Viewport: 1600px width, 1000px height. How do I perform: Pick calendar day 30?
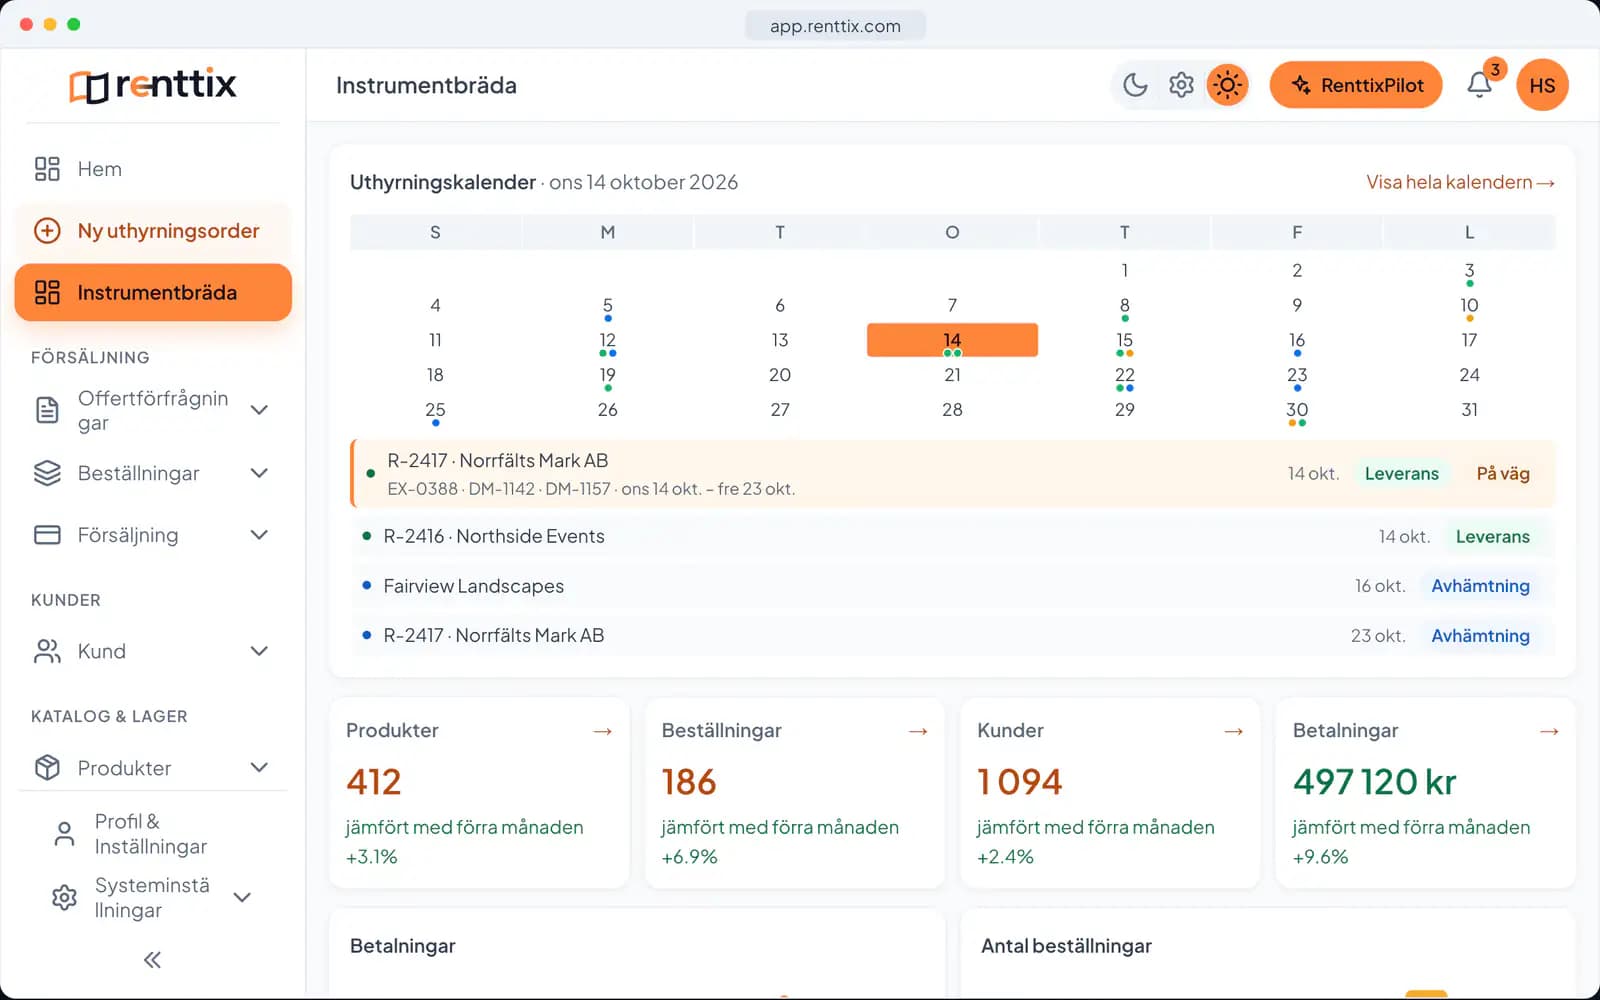(x=1297, y=410)
